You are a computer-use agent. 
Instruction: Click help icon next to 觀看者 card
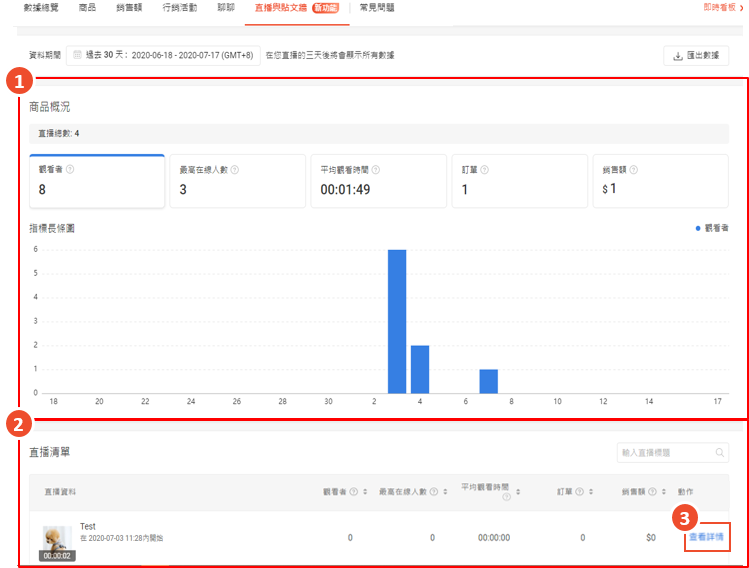pos(70,170)
